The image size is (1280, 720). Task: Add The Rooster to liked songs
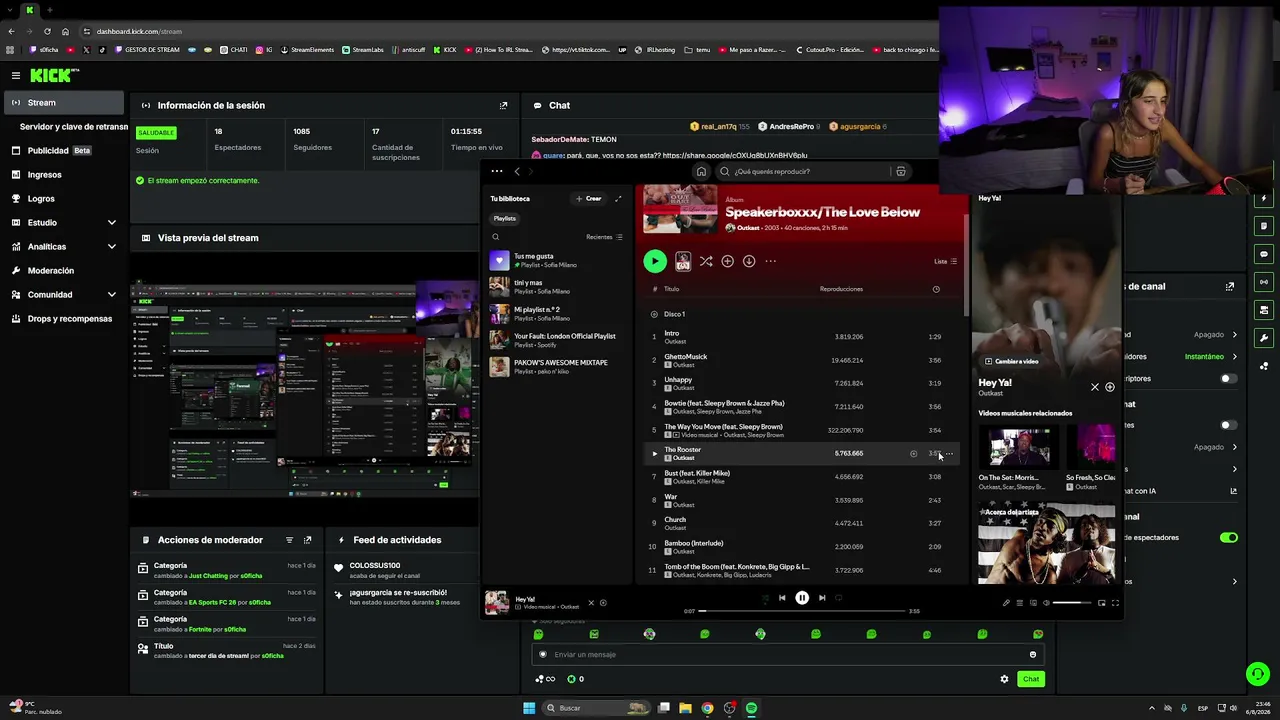pyautogui.click(x=913, y=454)
